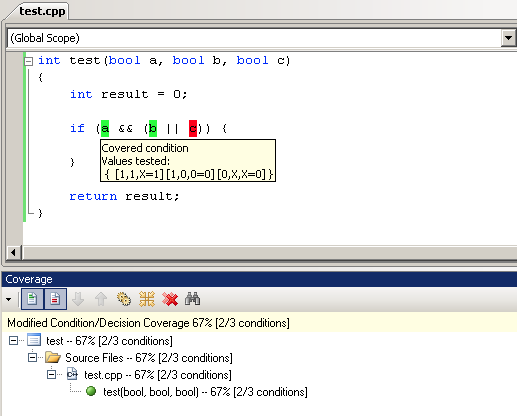Click the green highlighted condition b
The image size is (517, 416).
click(153, 128)
